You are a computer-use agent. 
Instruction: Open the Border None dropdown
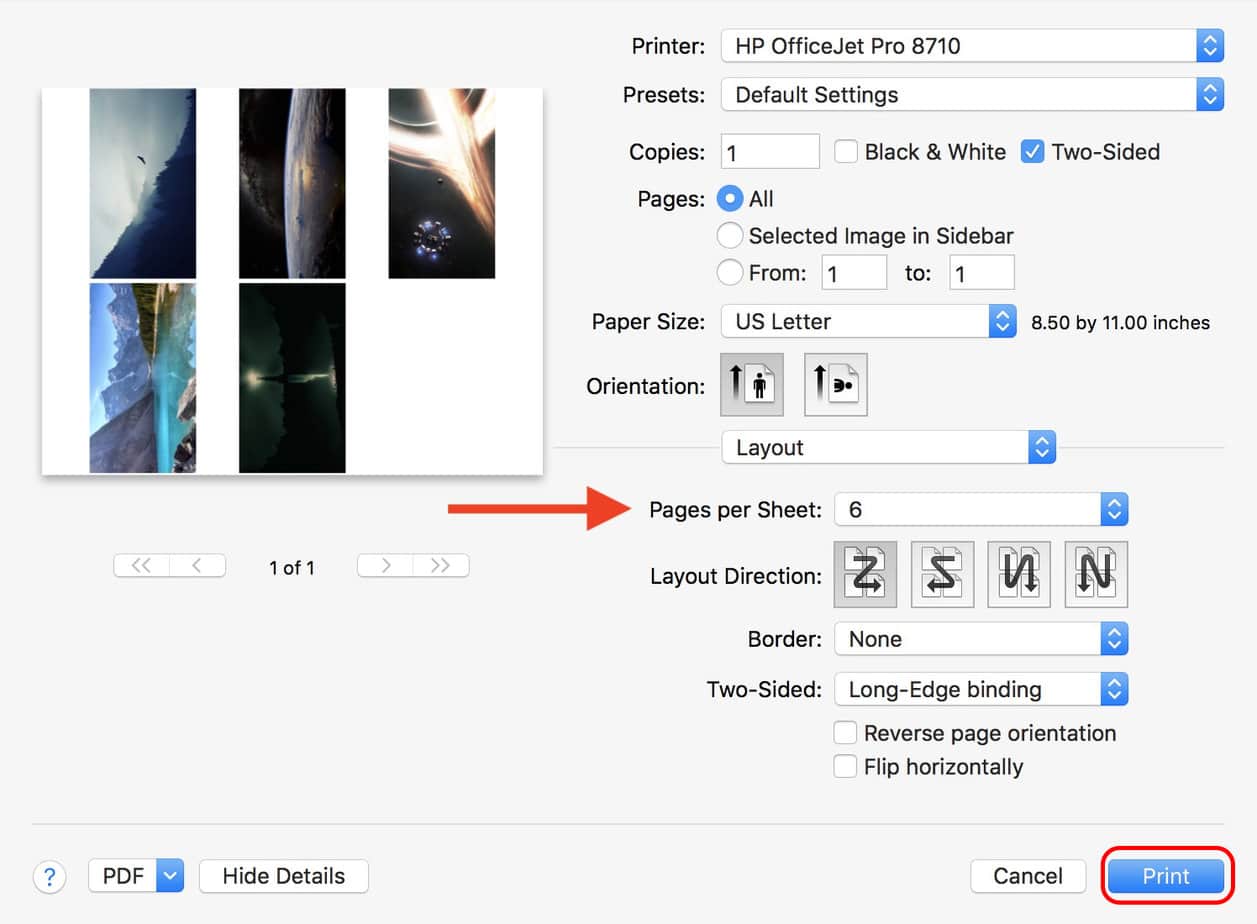[981, 639]
